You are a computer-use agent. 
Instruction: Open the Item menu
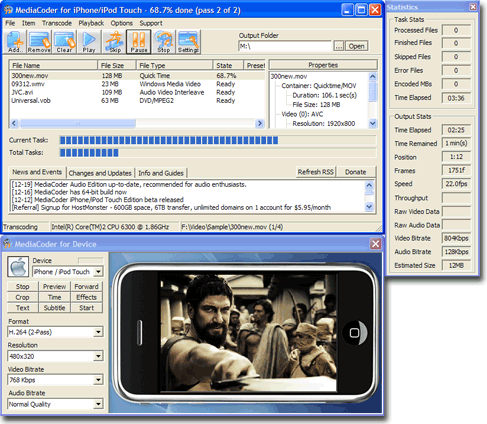(28, 23)
